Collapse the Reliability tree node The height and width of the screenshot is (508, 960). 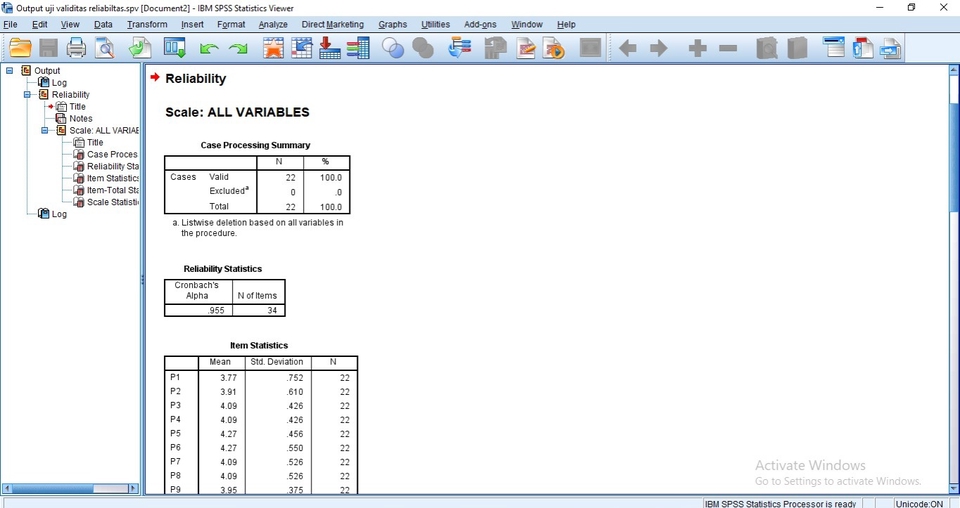click(x=27, y=94)
